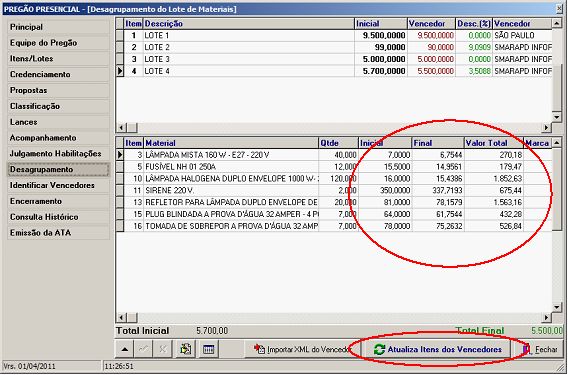Click the row indicator beside material item 3
568x375 pixels.
(120, 155)
